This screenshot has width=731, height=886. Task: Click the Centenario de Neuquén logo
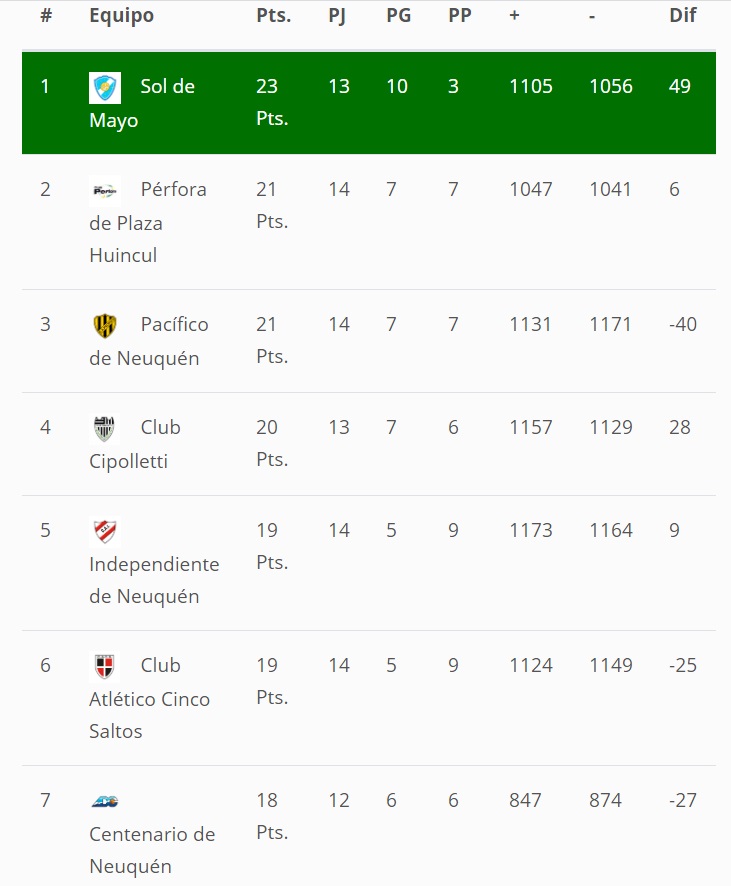pos(105,801)
